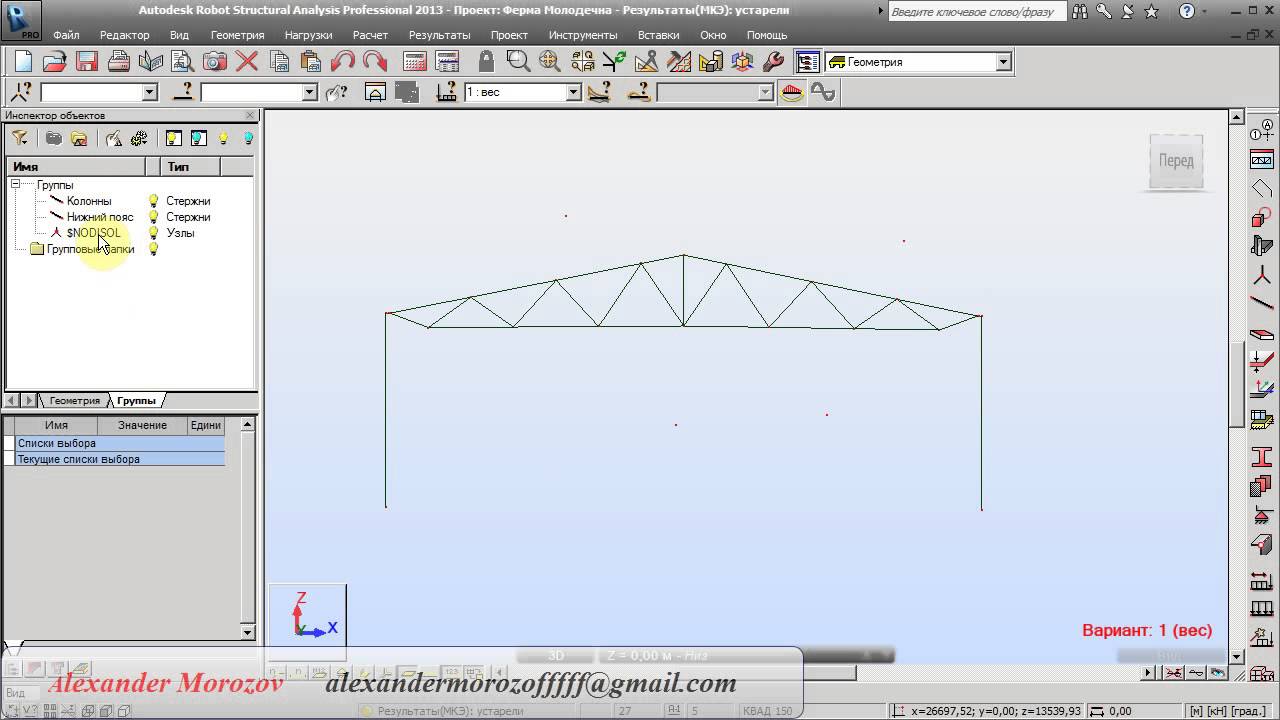Collapse the Группы tree node
Viewport: 1280px width, 720px height.
(16, 185)
